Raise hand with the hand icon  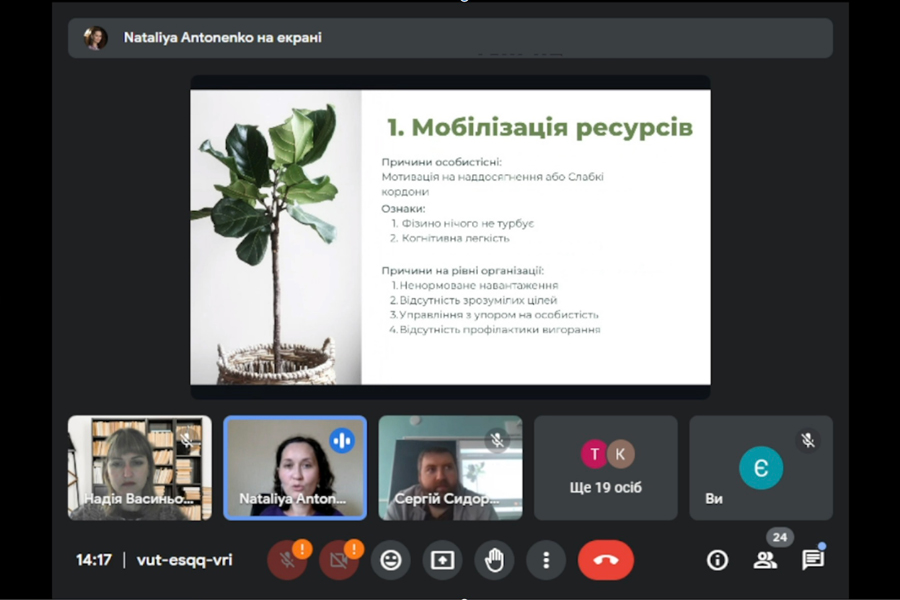[494, 560]
